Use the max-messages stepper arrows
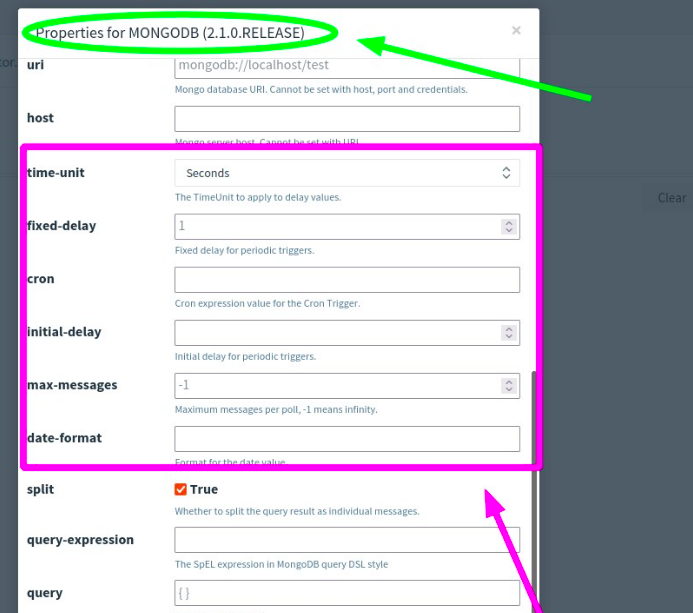 point(509,385)
